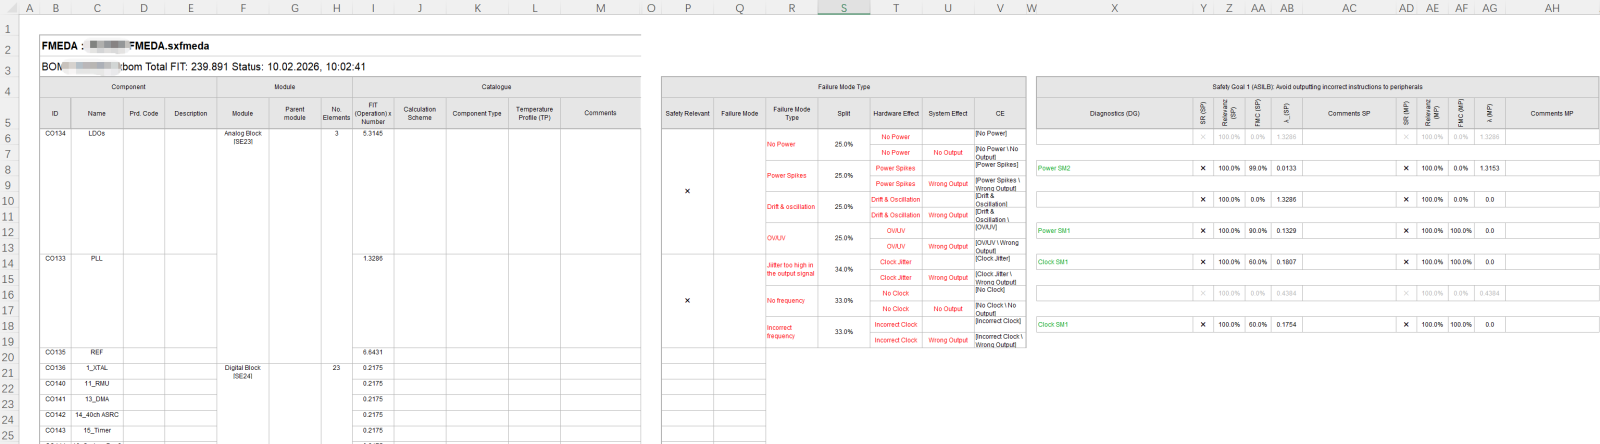Toggle Safety Relevant mark for PLL
The image size is (1600, 444).
click(687, 300)
